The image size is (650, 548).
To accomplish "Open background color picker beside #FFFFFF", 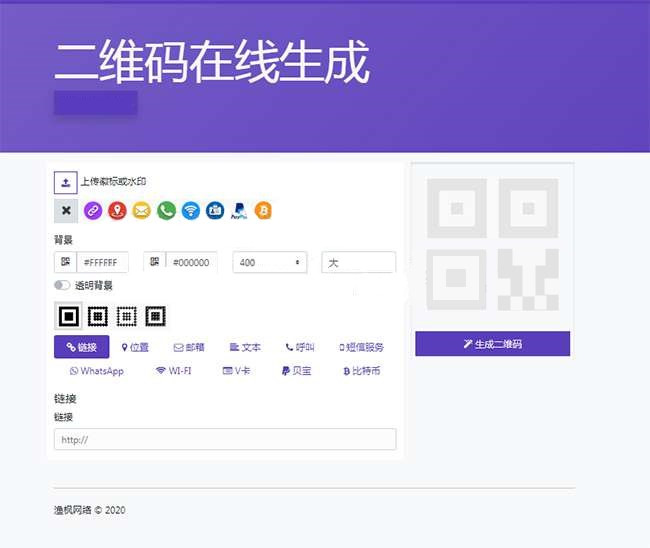I will (x=65, y=262).
